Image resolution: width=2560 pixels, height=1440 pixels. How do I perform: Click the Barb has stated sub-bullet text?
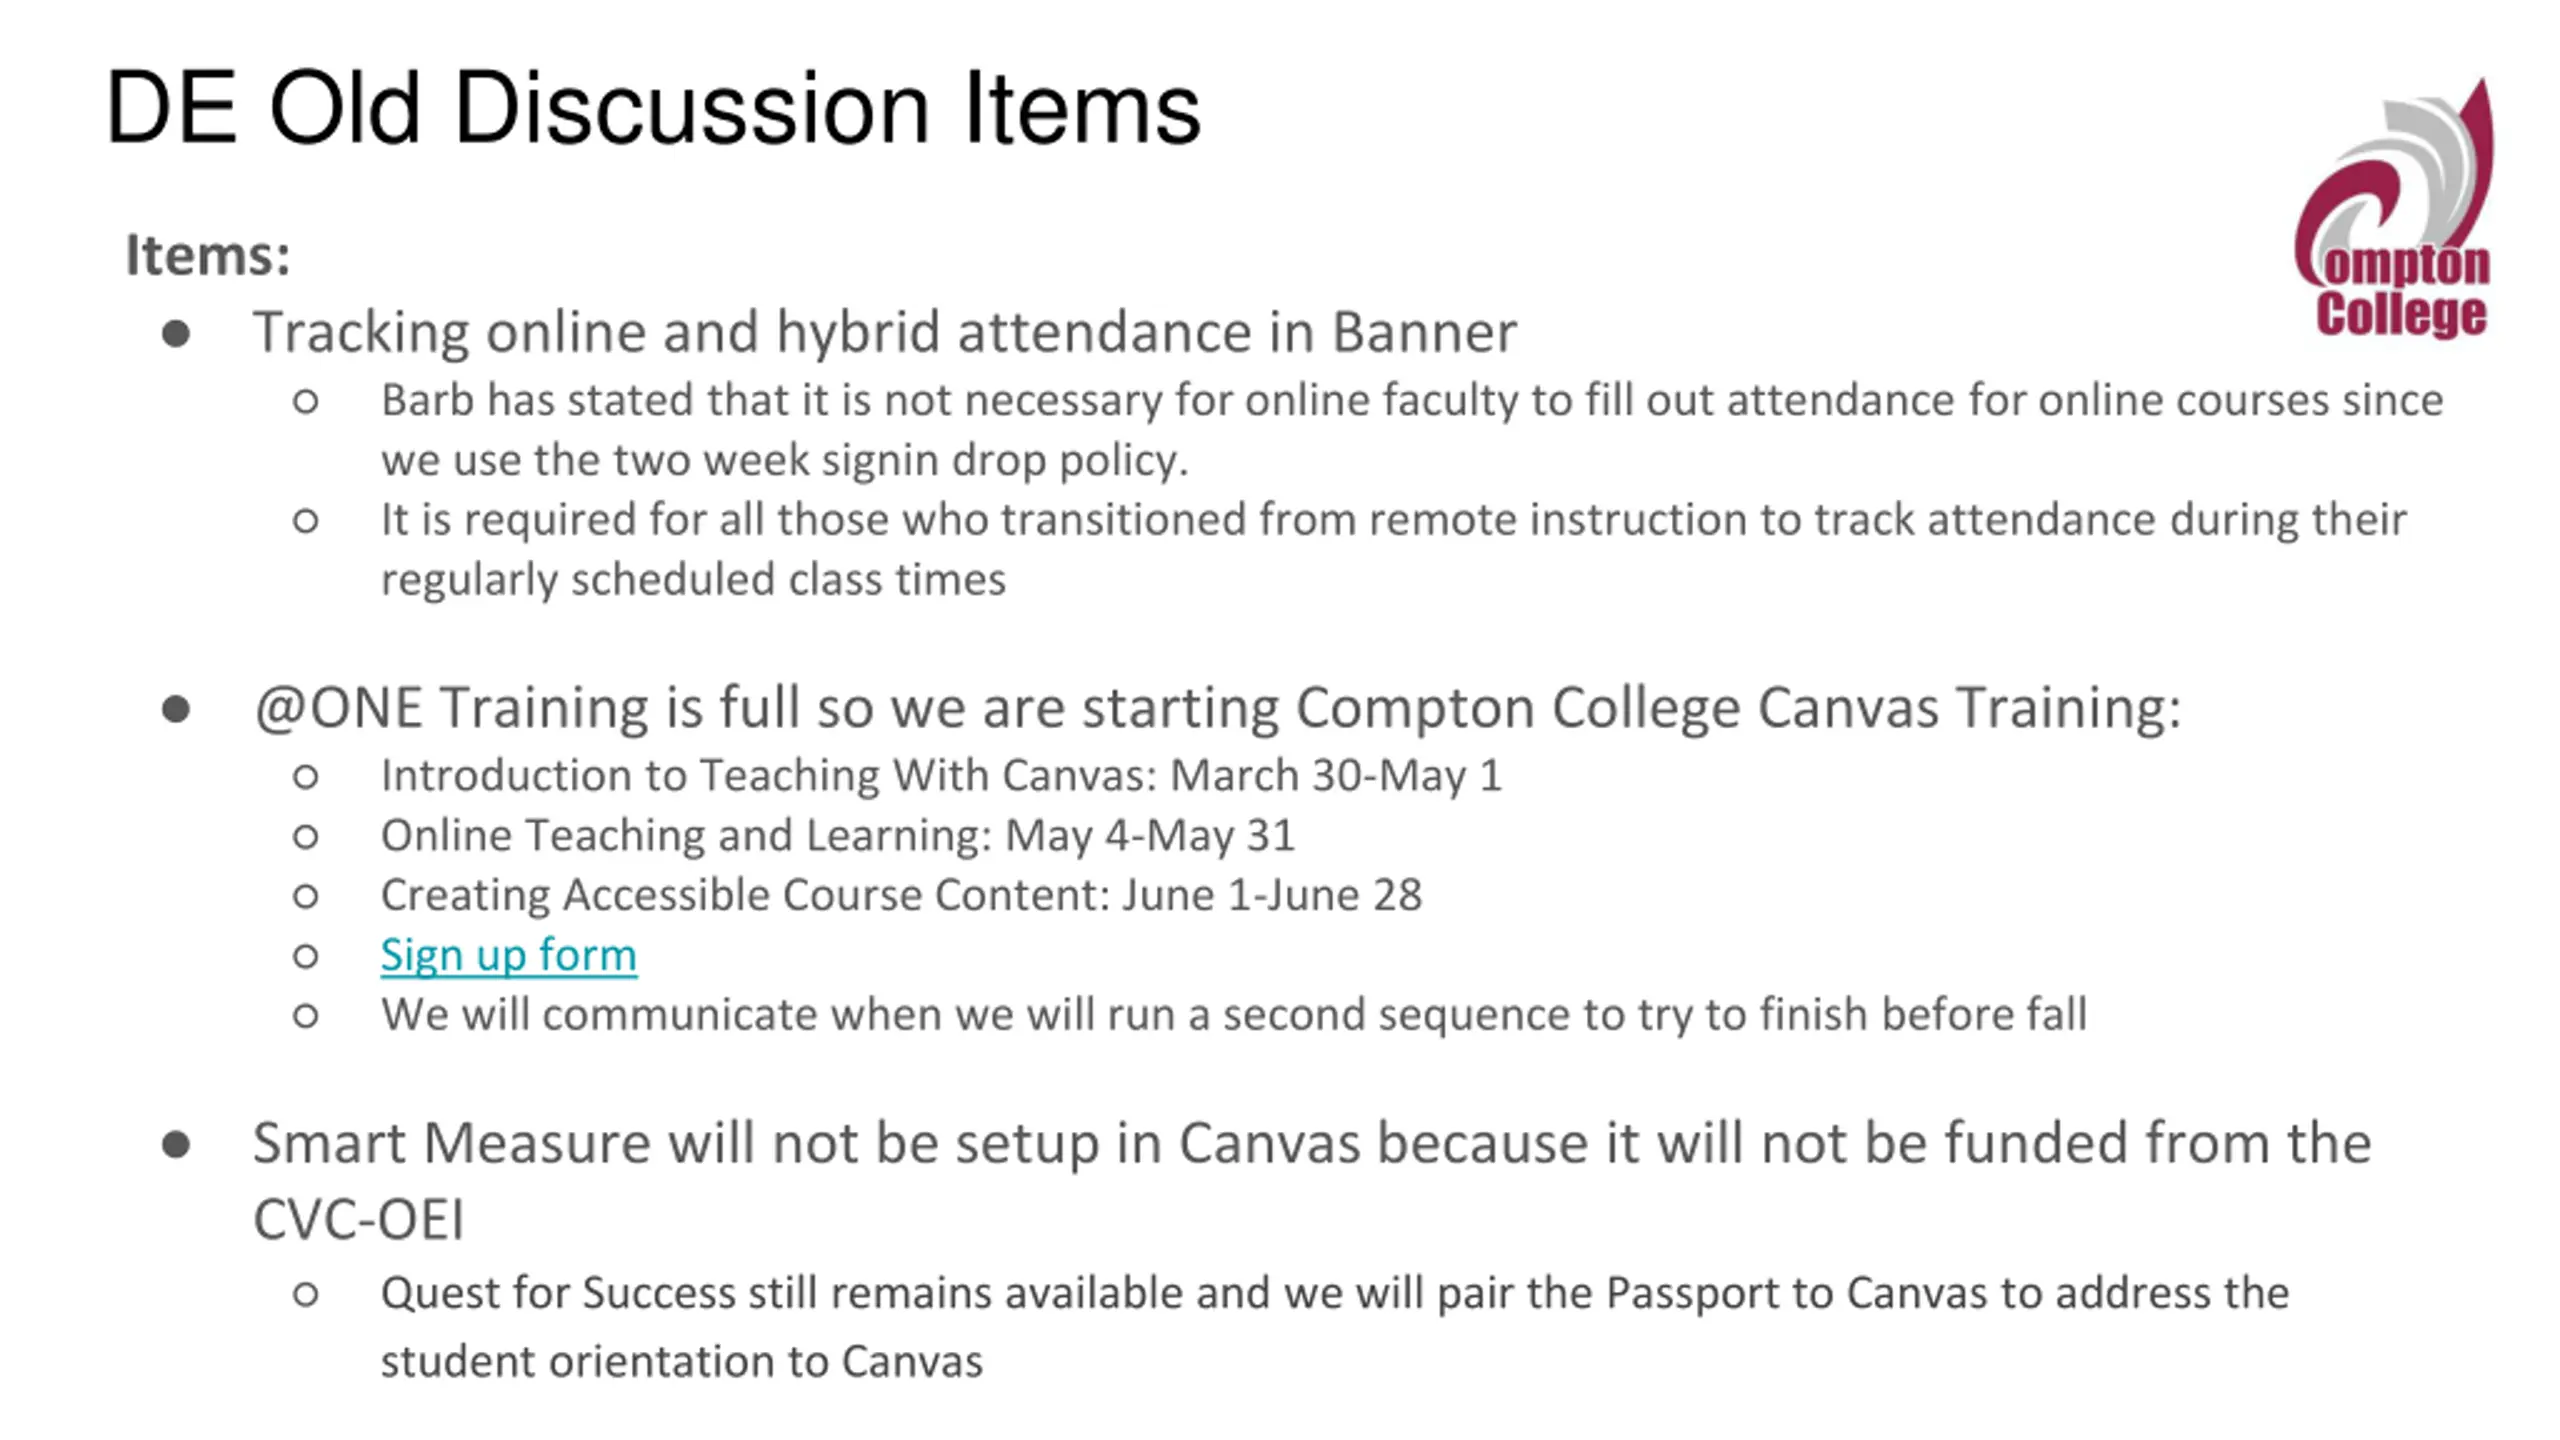click(x=1411, y=430)
